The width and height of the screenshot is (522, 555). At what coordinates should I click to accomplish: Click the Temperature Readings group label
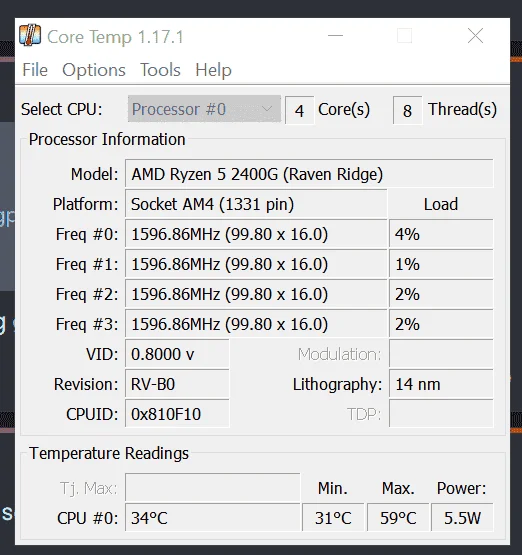click(x=109, y=453)
